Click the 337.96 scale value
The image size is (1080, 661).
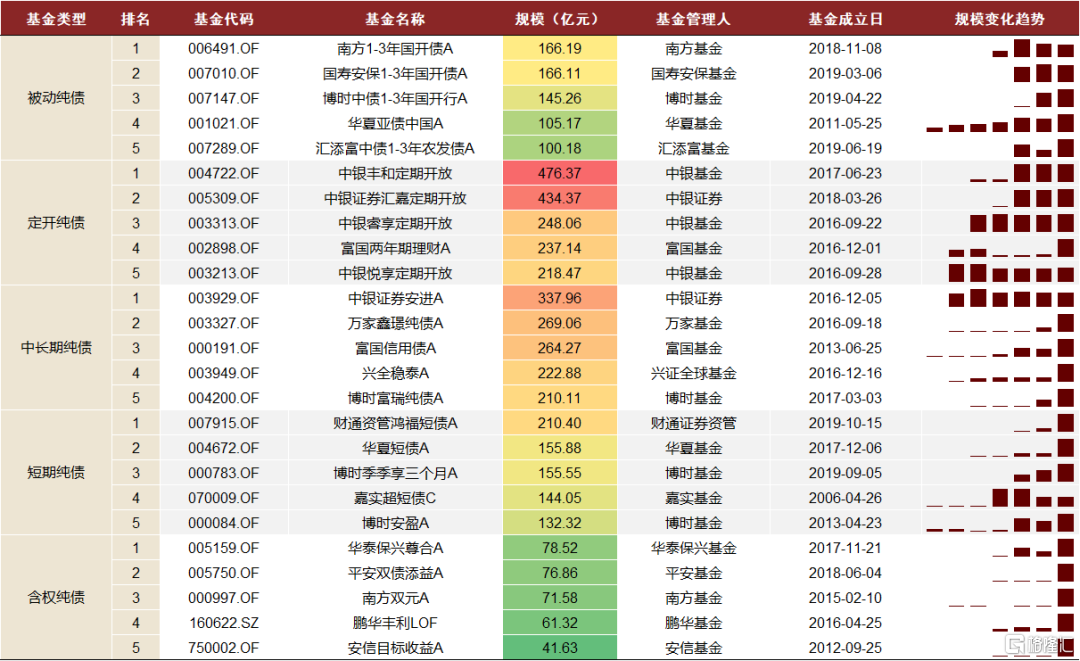559,298
